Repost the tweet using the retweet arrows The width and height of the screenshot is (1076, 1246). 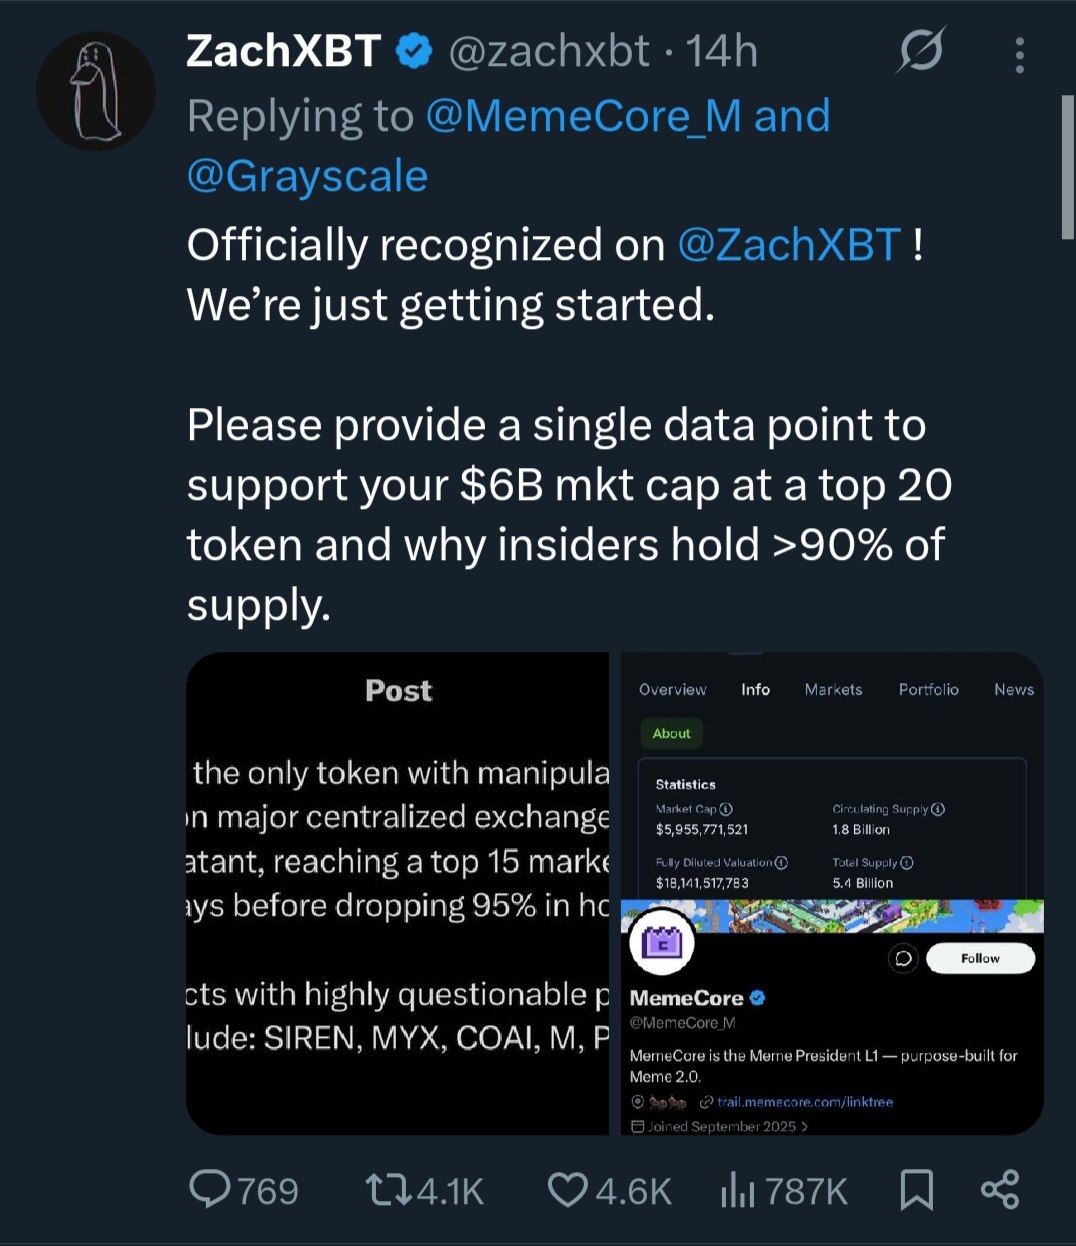pos(387,1190)
